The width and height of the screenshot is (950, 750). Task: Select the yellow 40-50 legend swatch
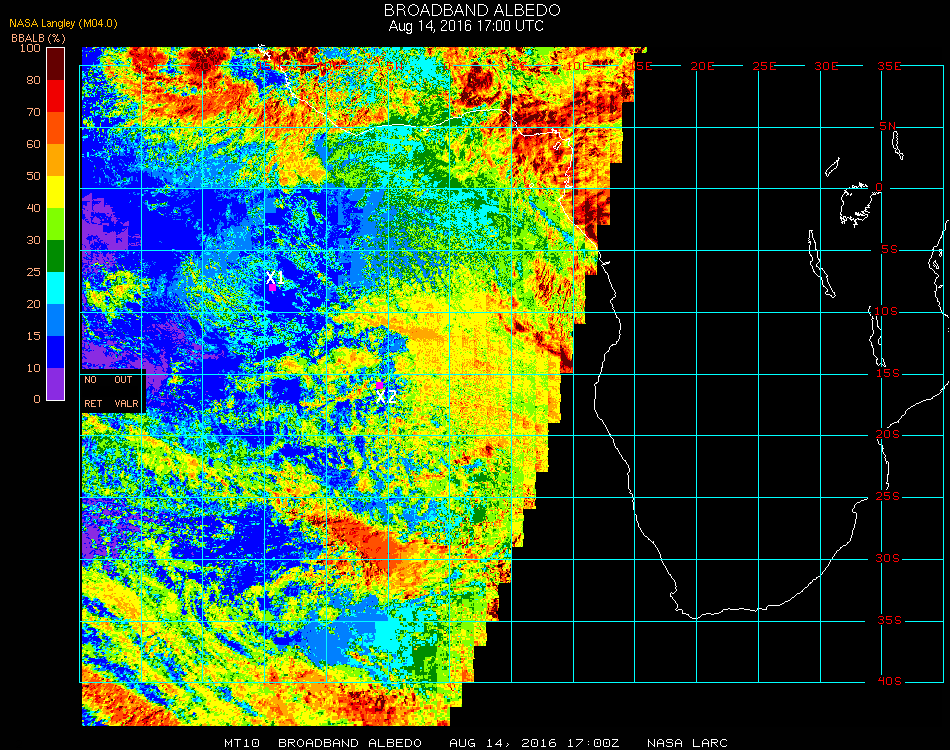(x=55, y=192)
